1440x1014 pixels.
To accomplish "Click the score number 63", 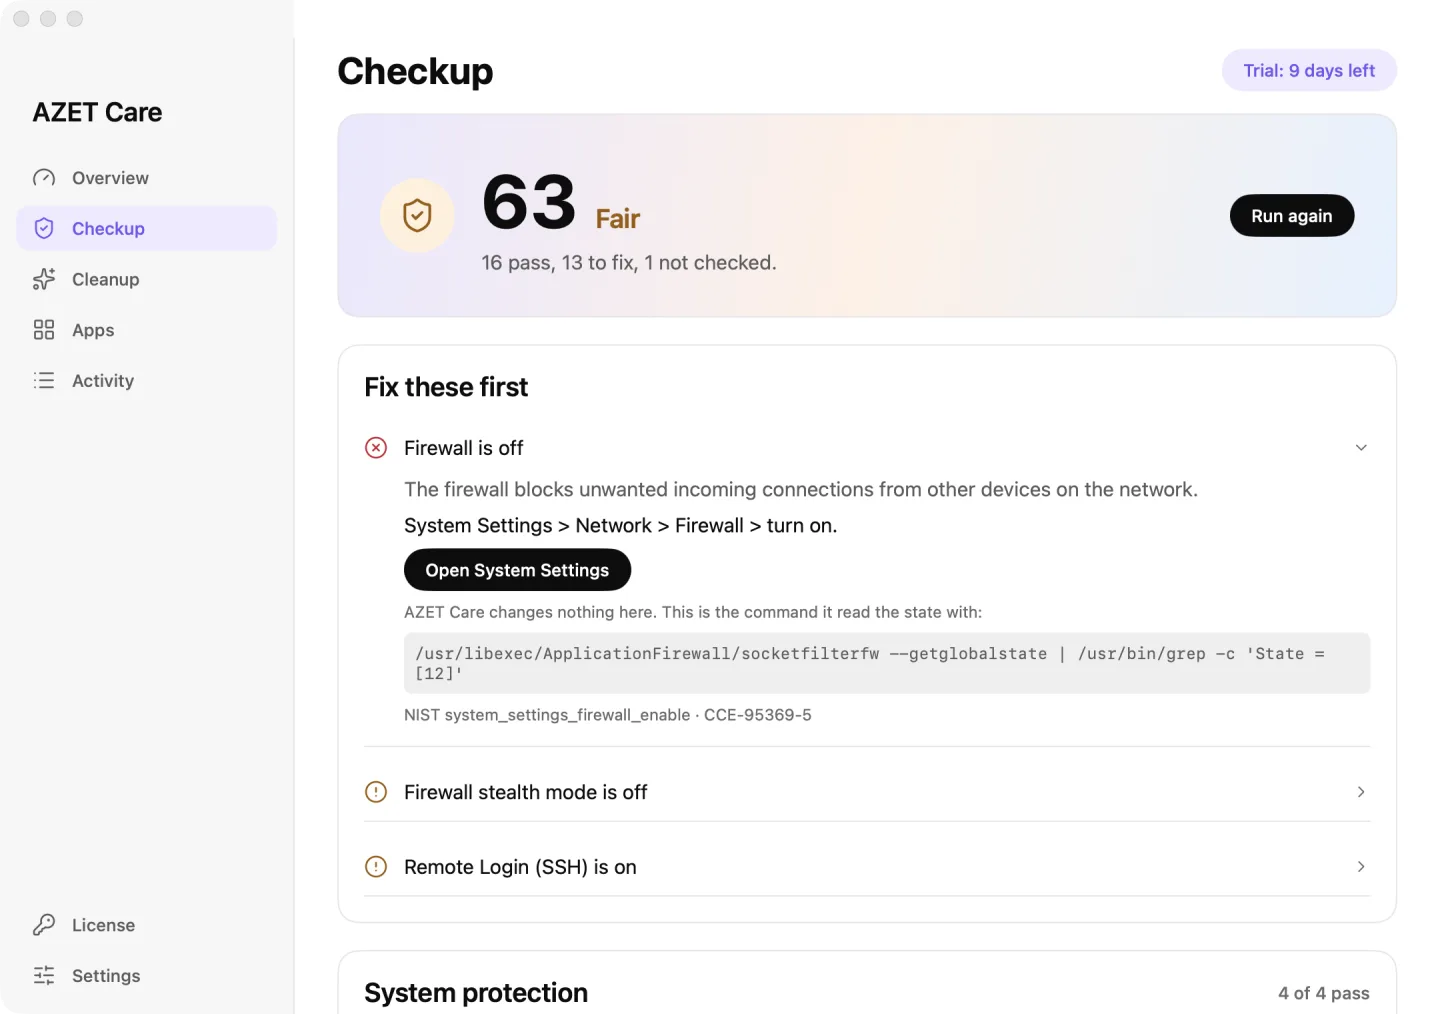I will [x=529, y=202].
